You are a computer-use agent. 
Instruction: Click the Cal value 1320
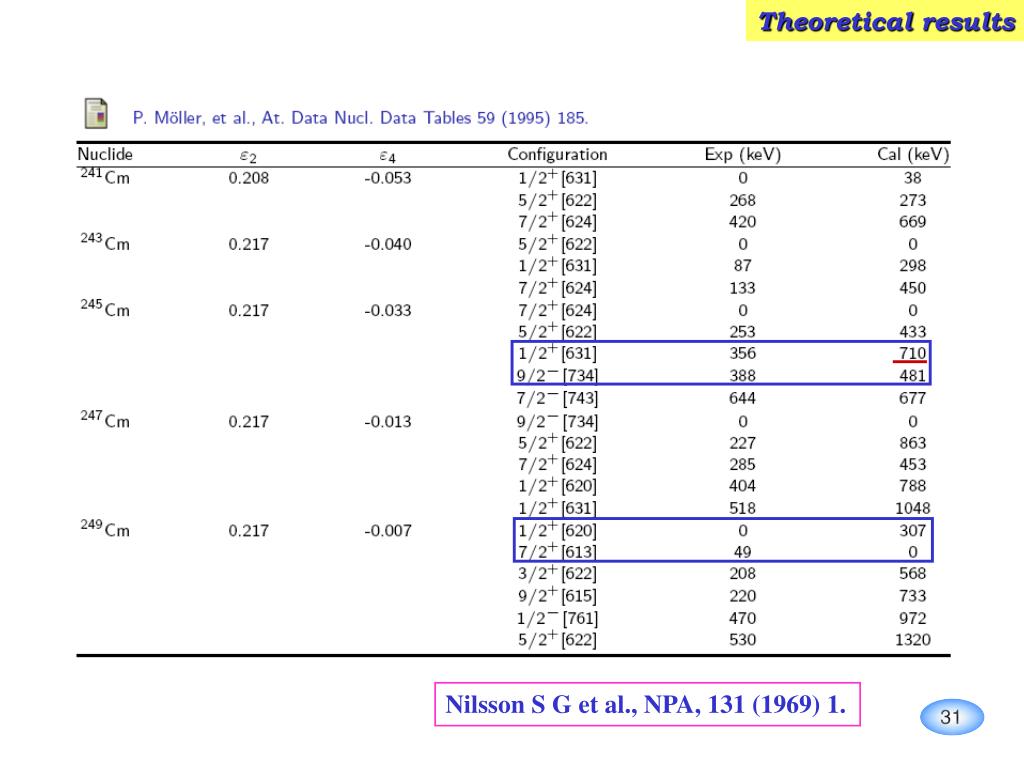coord(912,639)
